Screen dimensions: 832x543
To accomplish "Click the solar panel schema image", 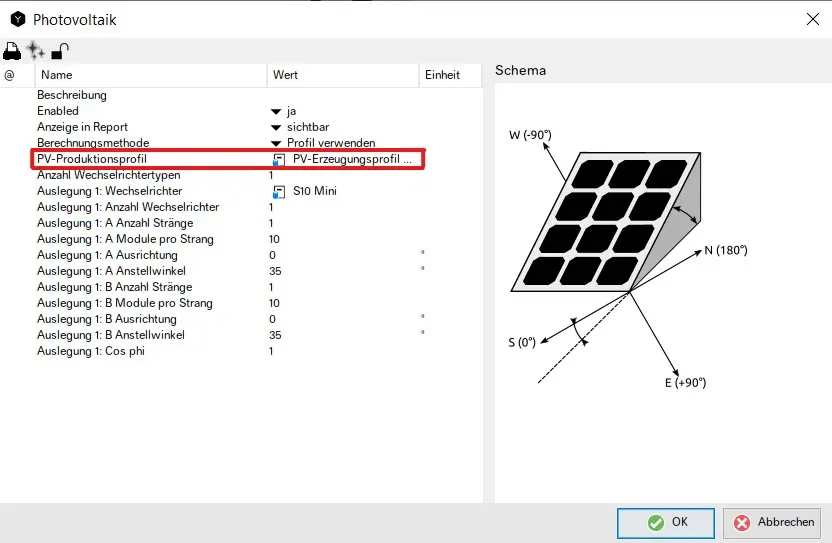I will (626, 259).
